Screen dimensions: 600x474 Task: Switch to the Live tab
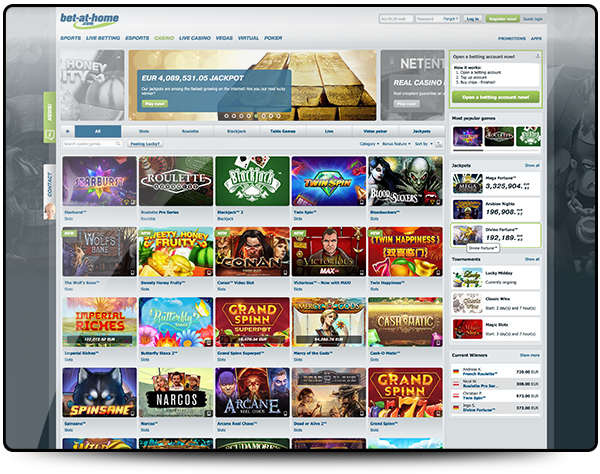pyautogui.click(x=329, y=131)
